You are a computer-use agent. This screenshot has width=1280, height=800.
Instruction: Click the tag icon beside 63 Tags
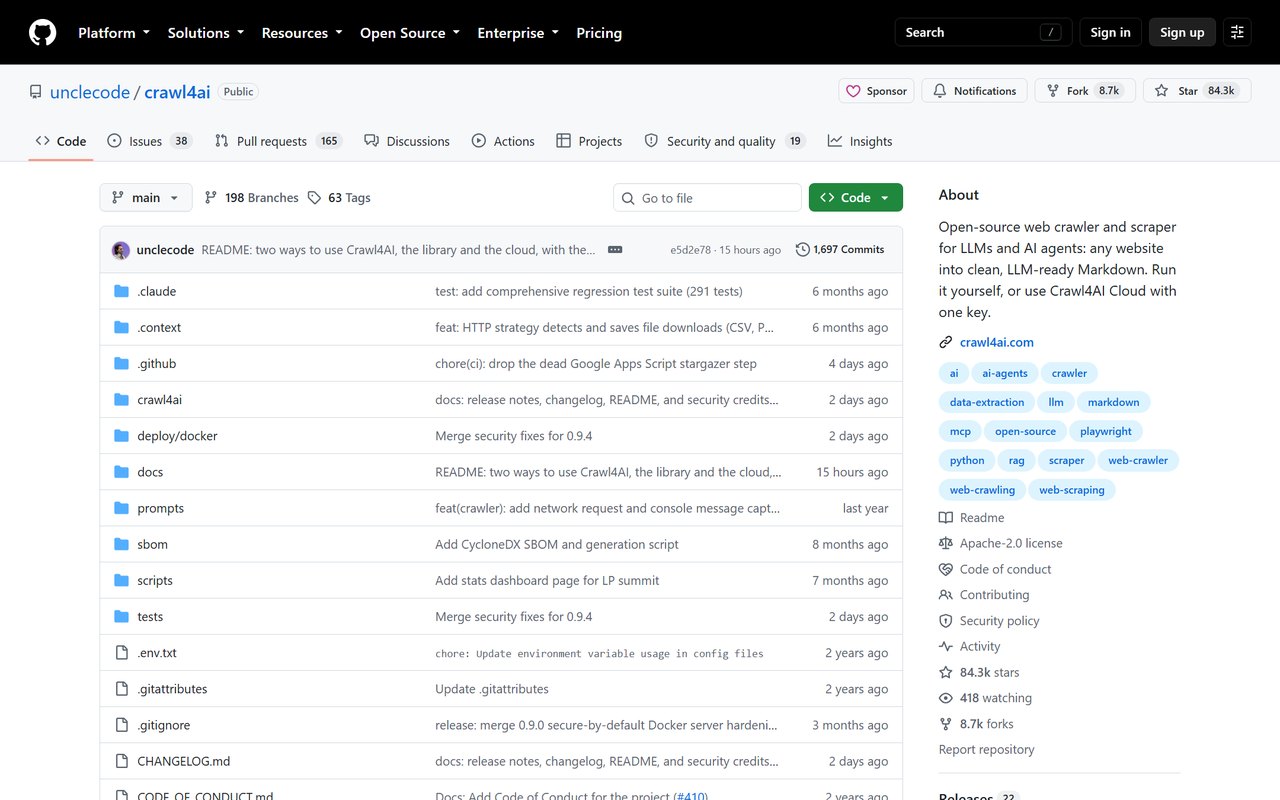(x=314, y=198)
